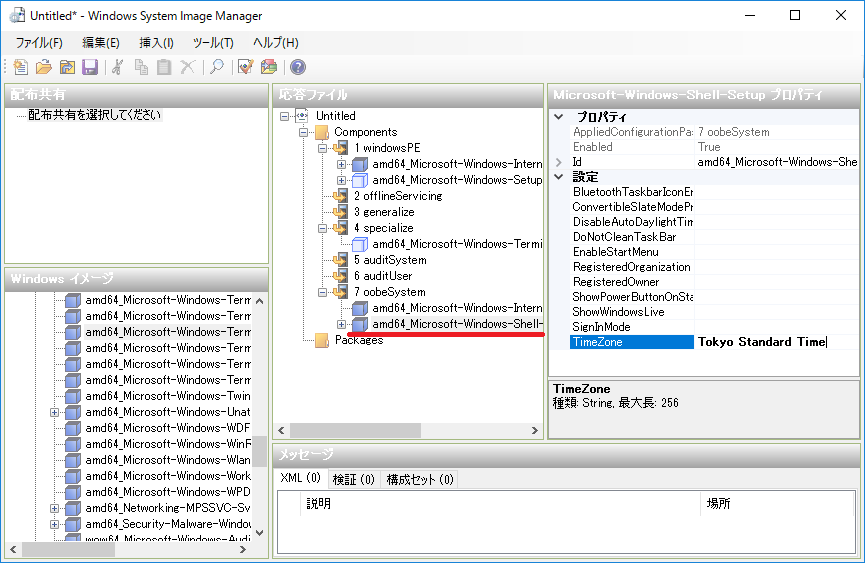This screenshot has width=865, height=563.
Task: Click the amd64_Microsoft-Windows-Setup component icon
Action: (360, 180)
